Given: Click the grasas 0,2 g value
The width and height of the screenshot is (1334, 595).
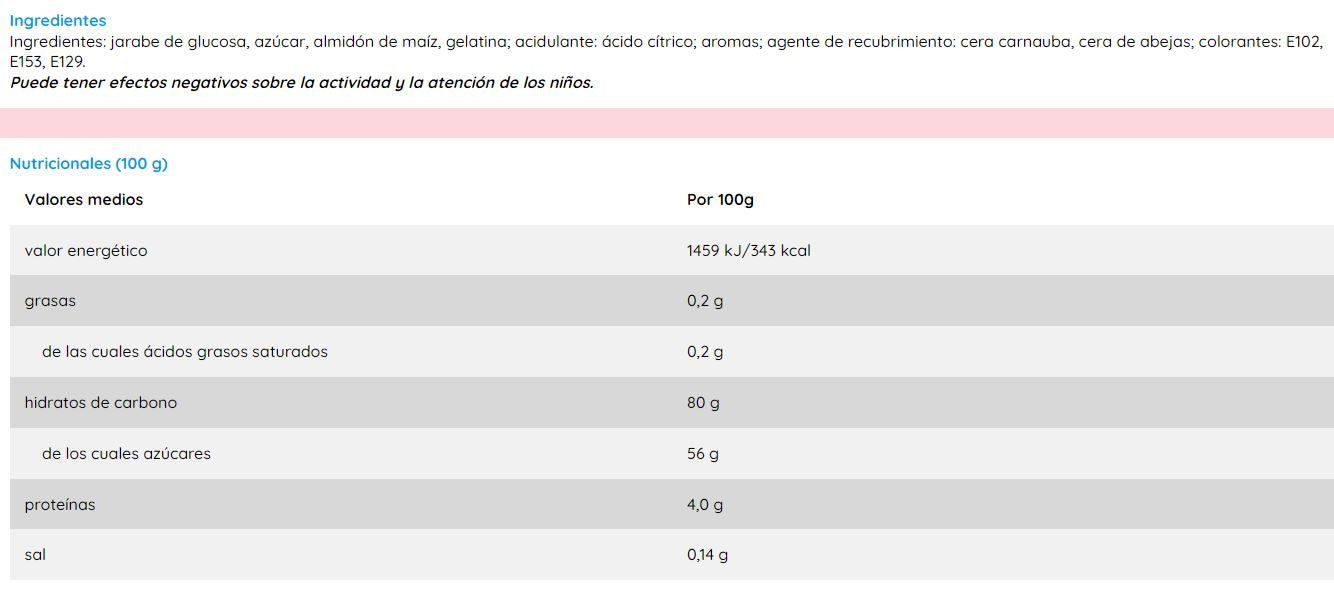Looking at the screenshot, I should [x=705, y=301].
